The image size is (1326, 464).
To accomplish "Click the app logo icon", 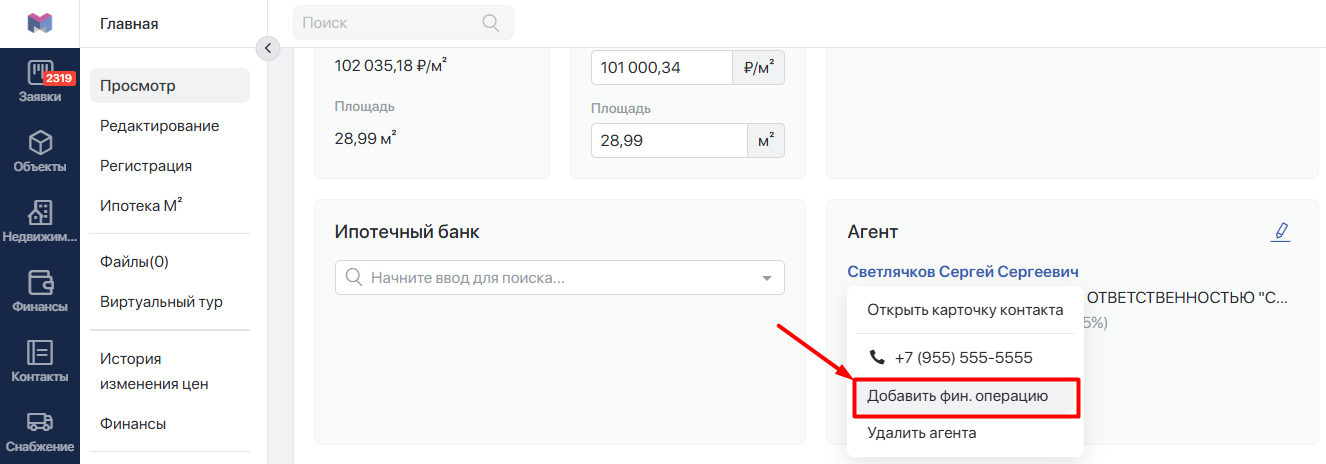I will point(40,23).
